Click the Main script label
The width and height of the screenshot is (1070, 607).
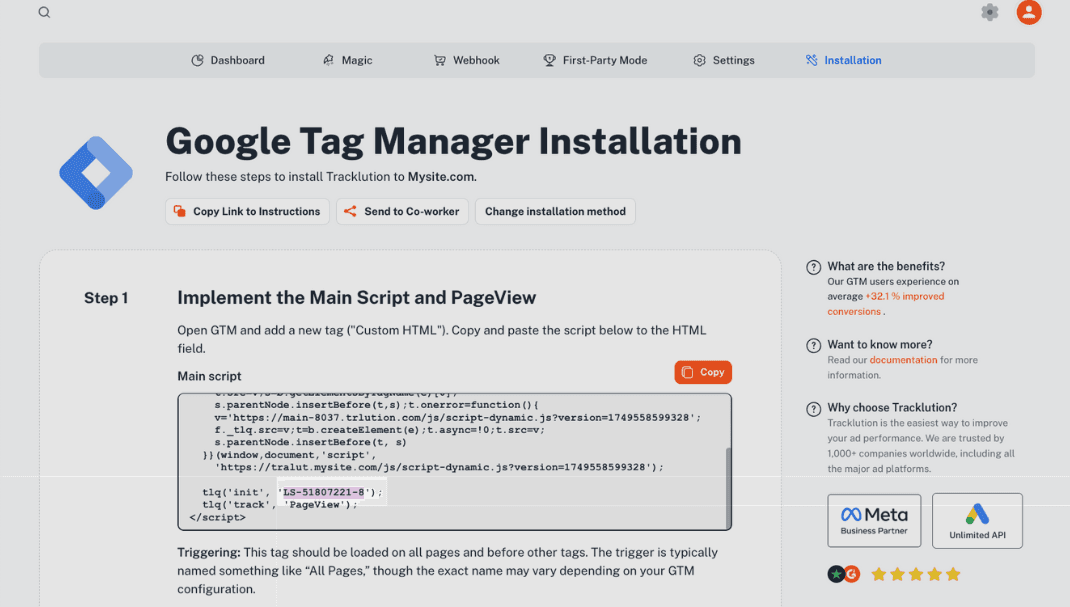coord(209,376)
